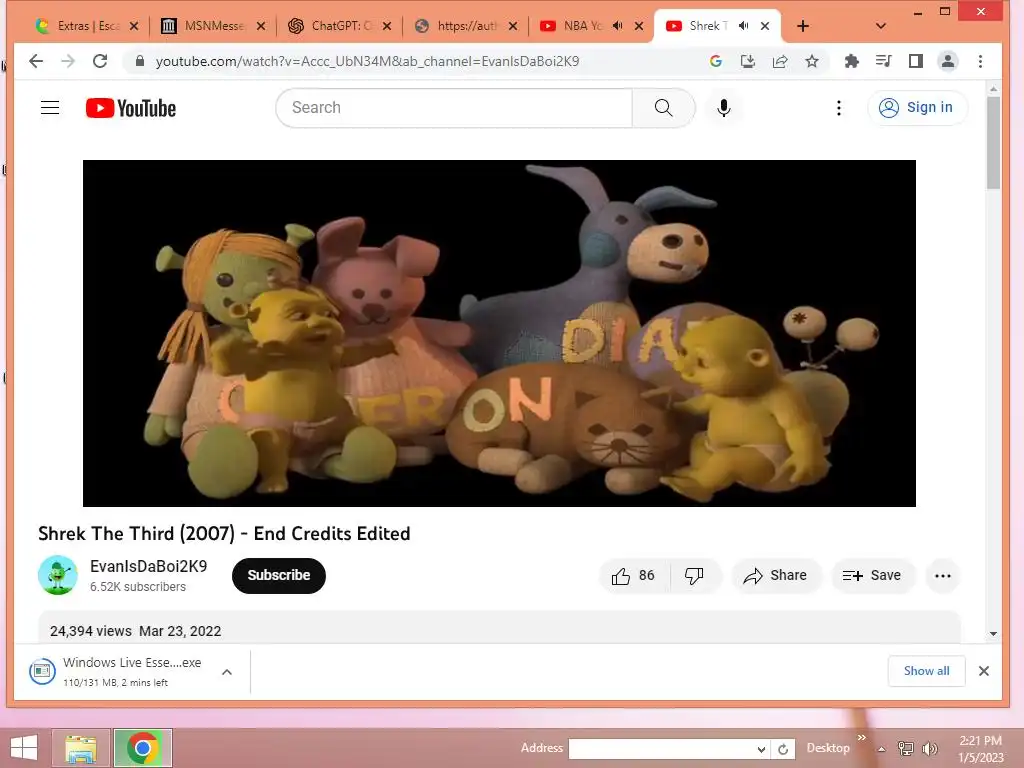Viewport: 1024px width, 768px height.
Task: Click the browser forward arrow
Action: pos(68,61)
